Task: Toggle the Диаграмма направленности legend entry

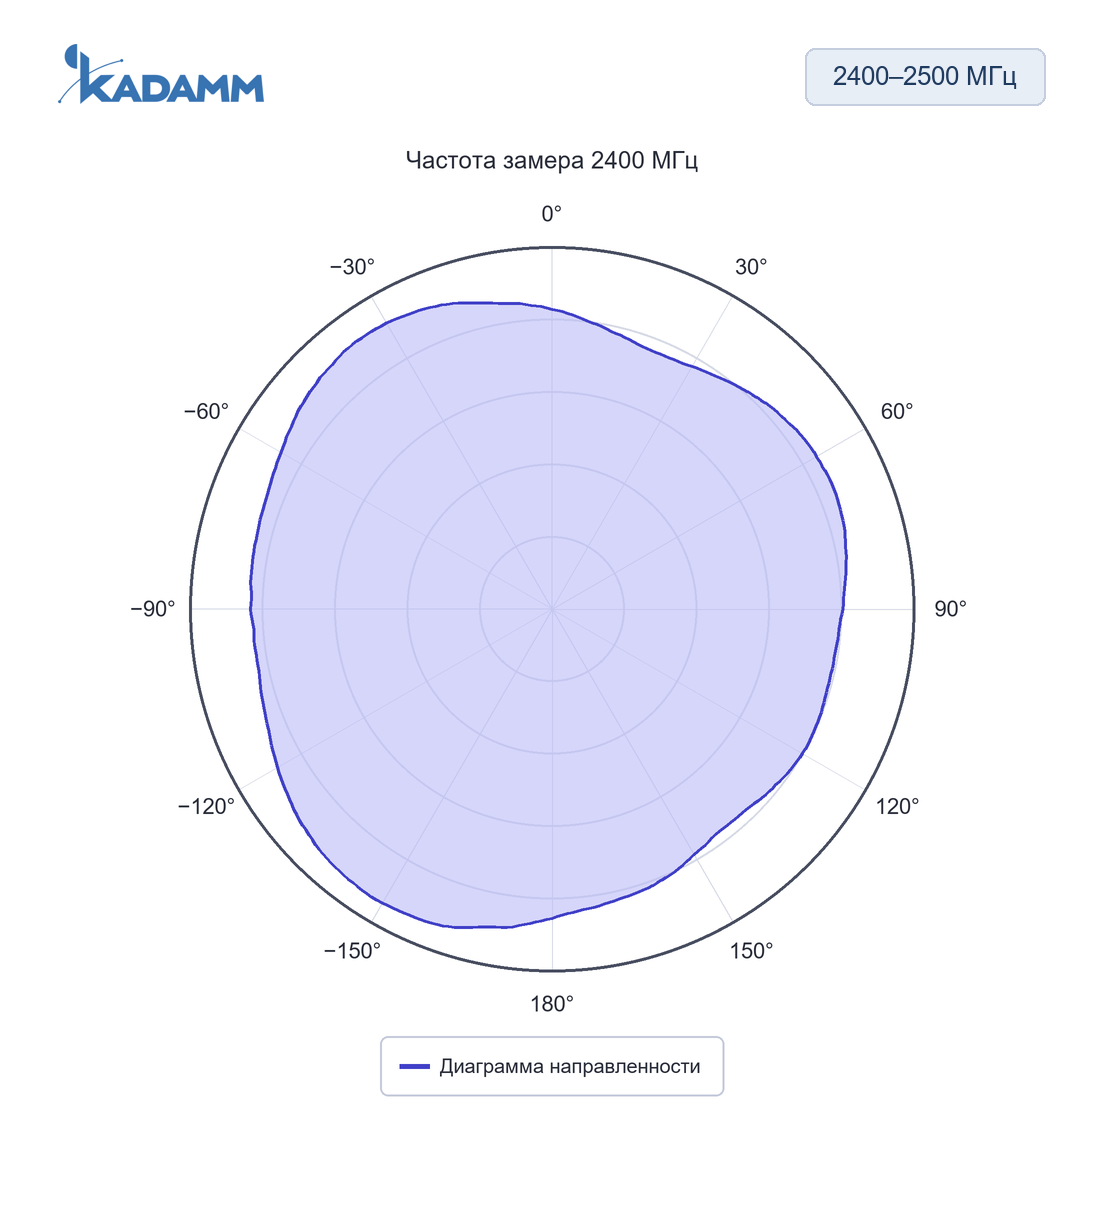Action: (x=552, y=1066)
